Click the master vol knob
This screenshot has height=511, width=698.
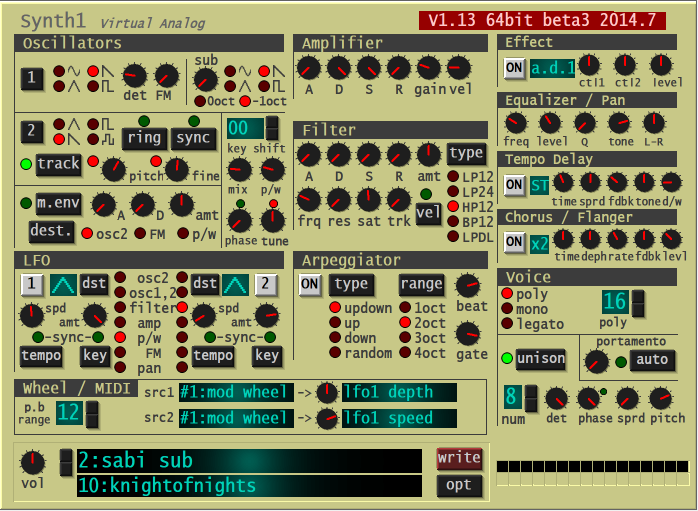33,463
